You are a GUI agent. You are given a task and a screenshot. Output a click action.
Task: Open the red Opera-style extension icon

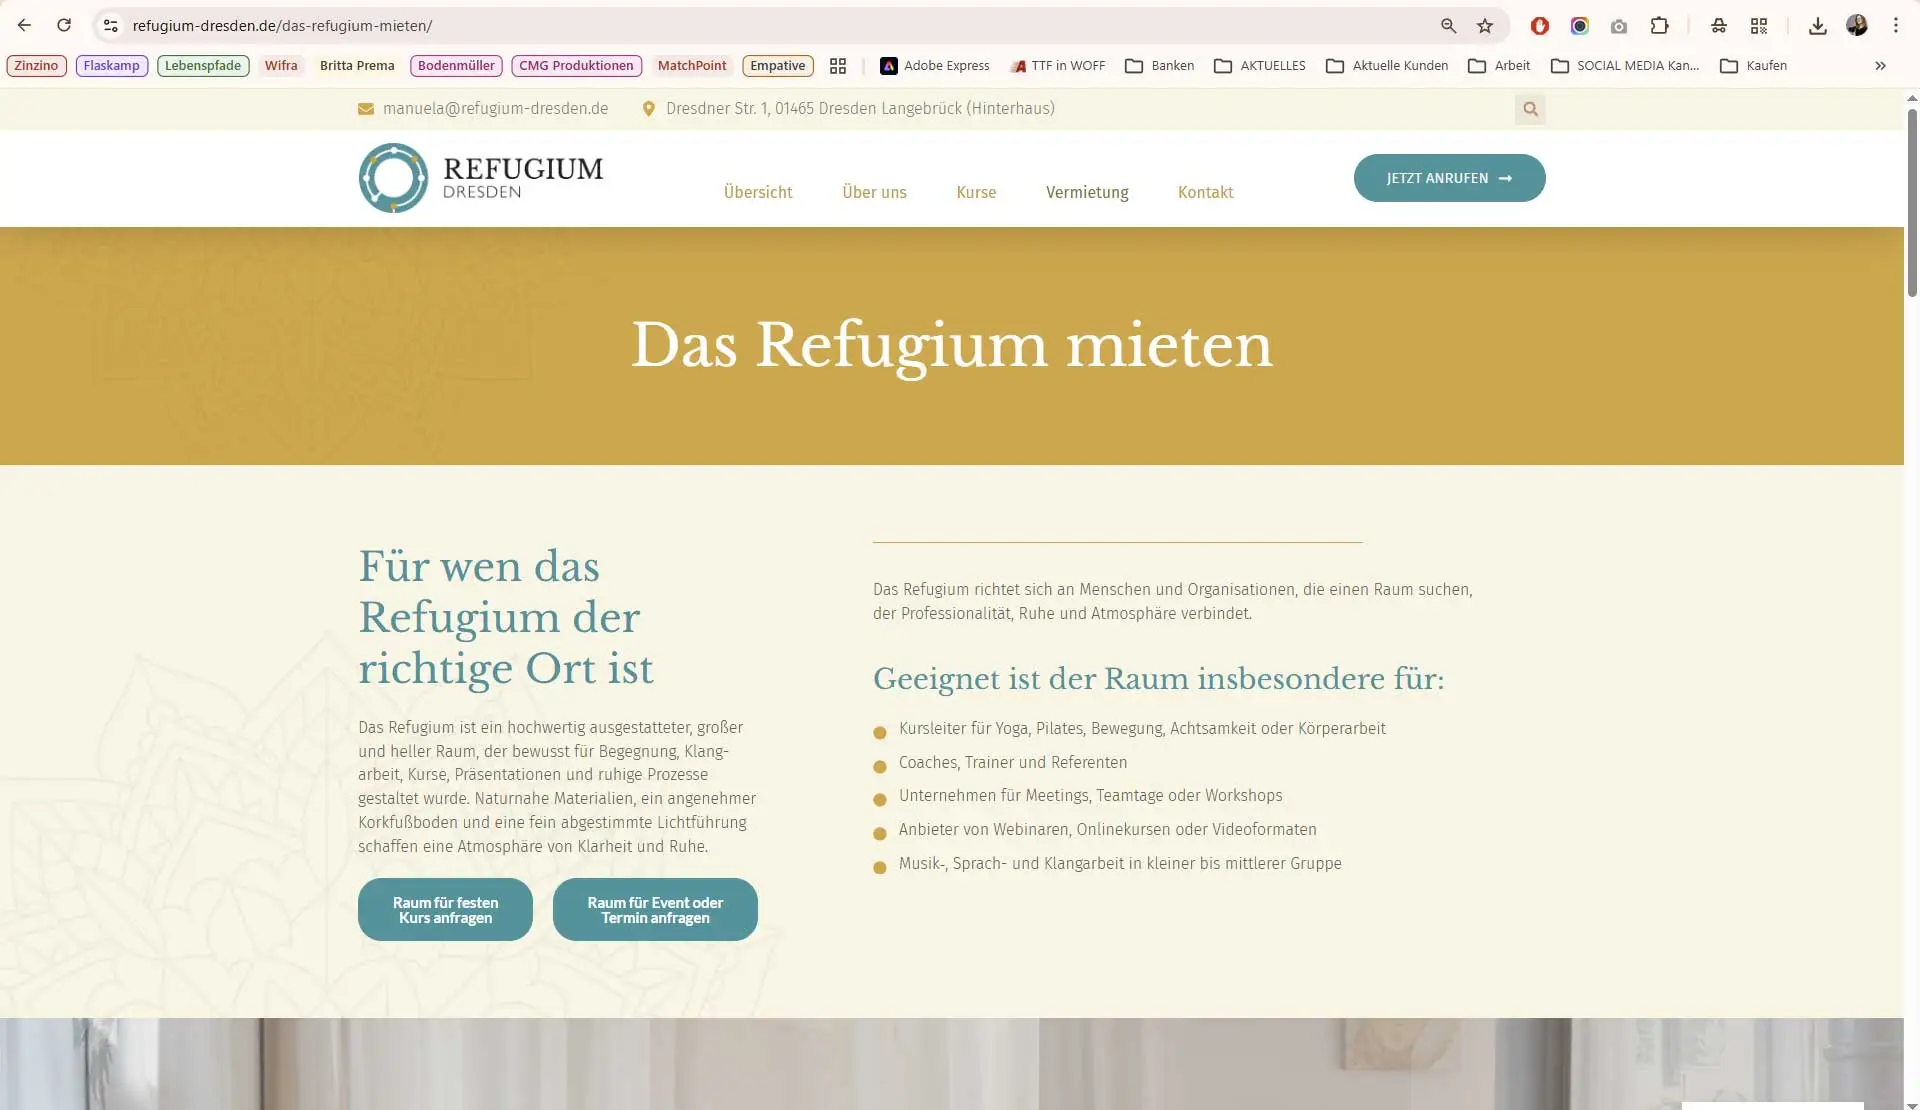click(x=1540, y=26)
